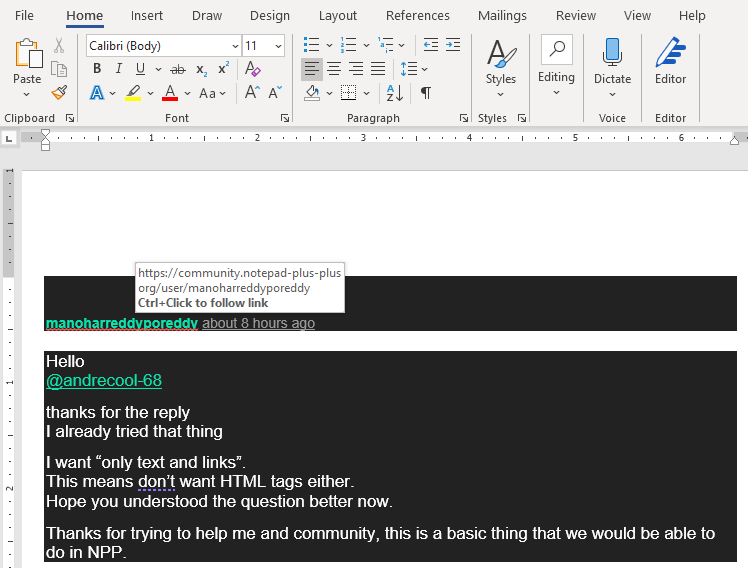Switch to the Design tab

[x=270, y=16]
